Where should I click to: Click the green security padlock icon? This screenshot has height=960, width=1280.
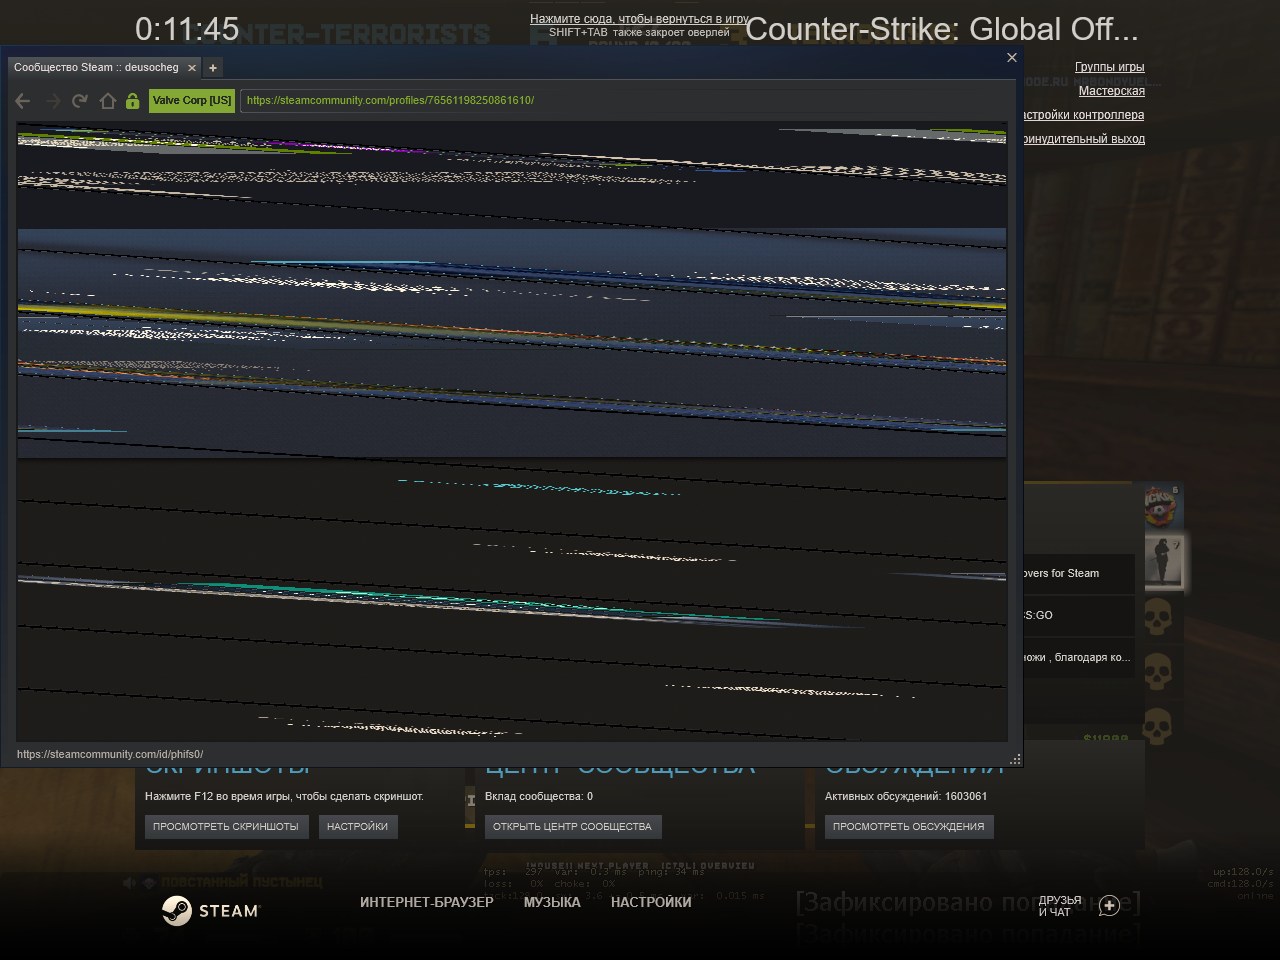[x=132, y=100]
